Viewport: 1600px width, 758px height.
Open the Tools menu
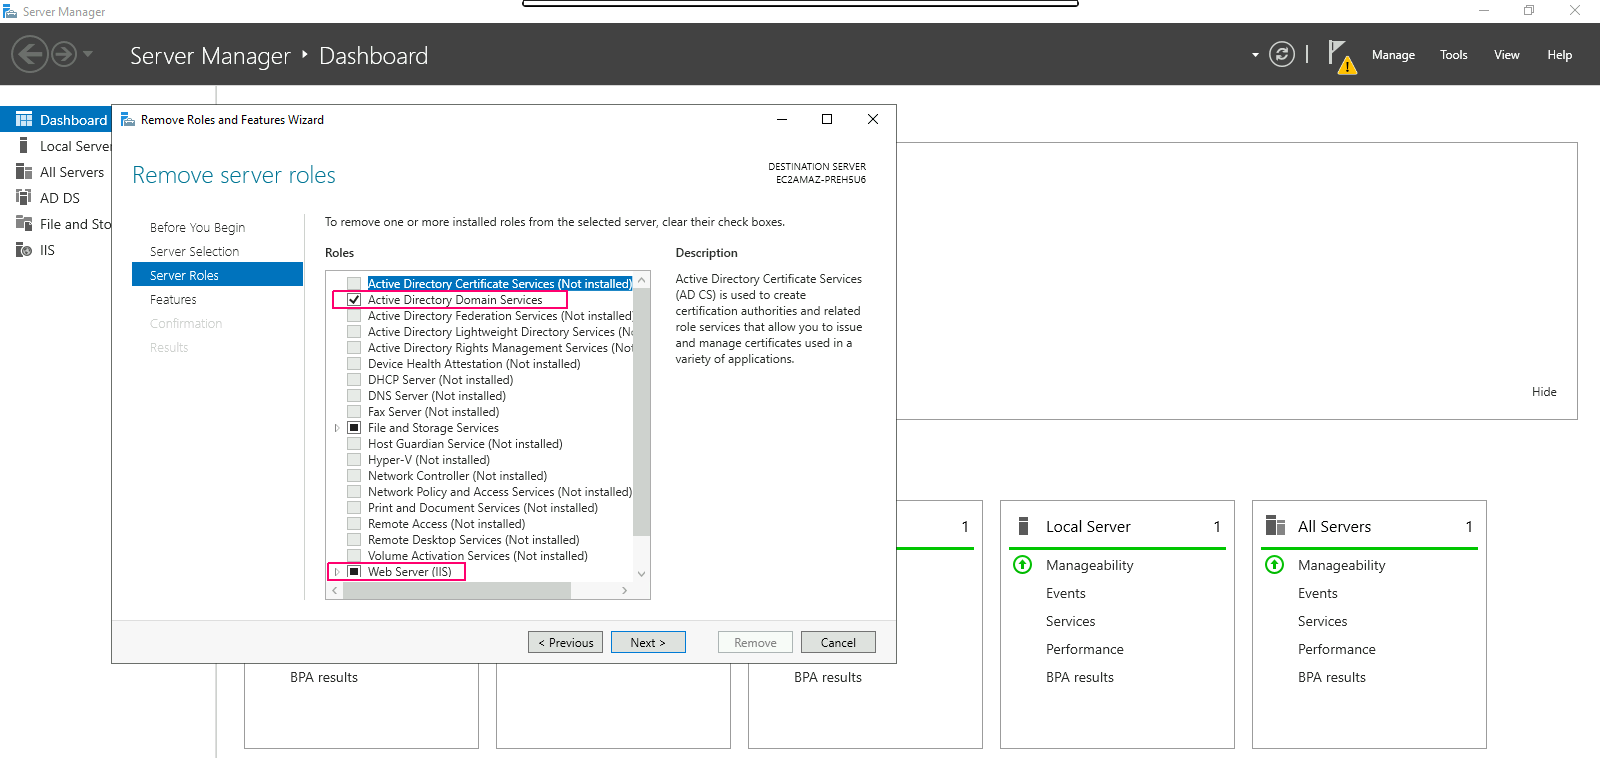1453,55
